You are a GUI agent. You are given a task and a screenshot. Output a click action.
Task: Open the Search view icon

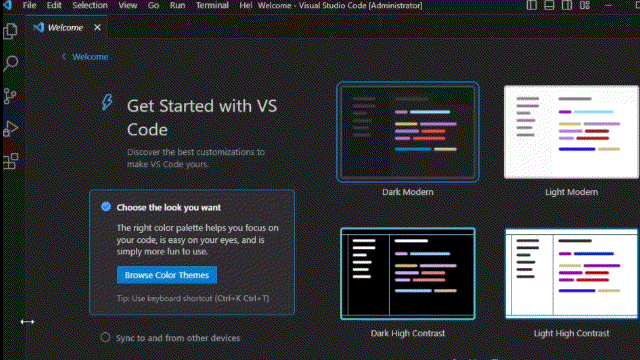pos(11,63)
